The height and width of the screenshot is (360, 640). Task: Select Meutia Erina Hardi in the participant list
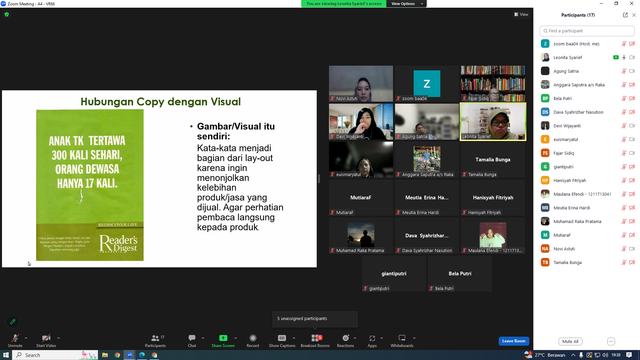[x=587, y=208]
